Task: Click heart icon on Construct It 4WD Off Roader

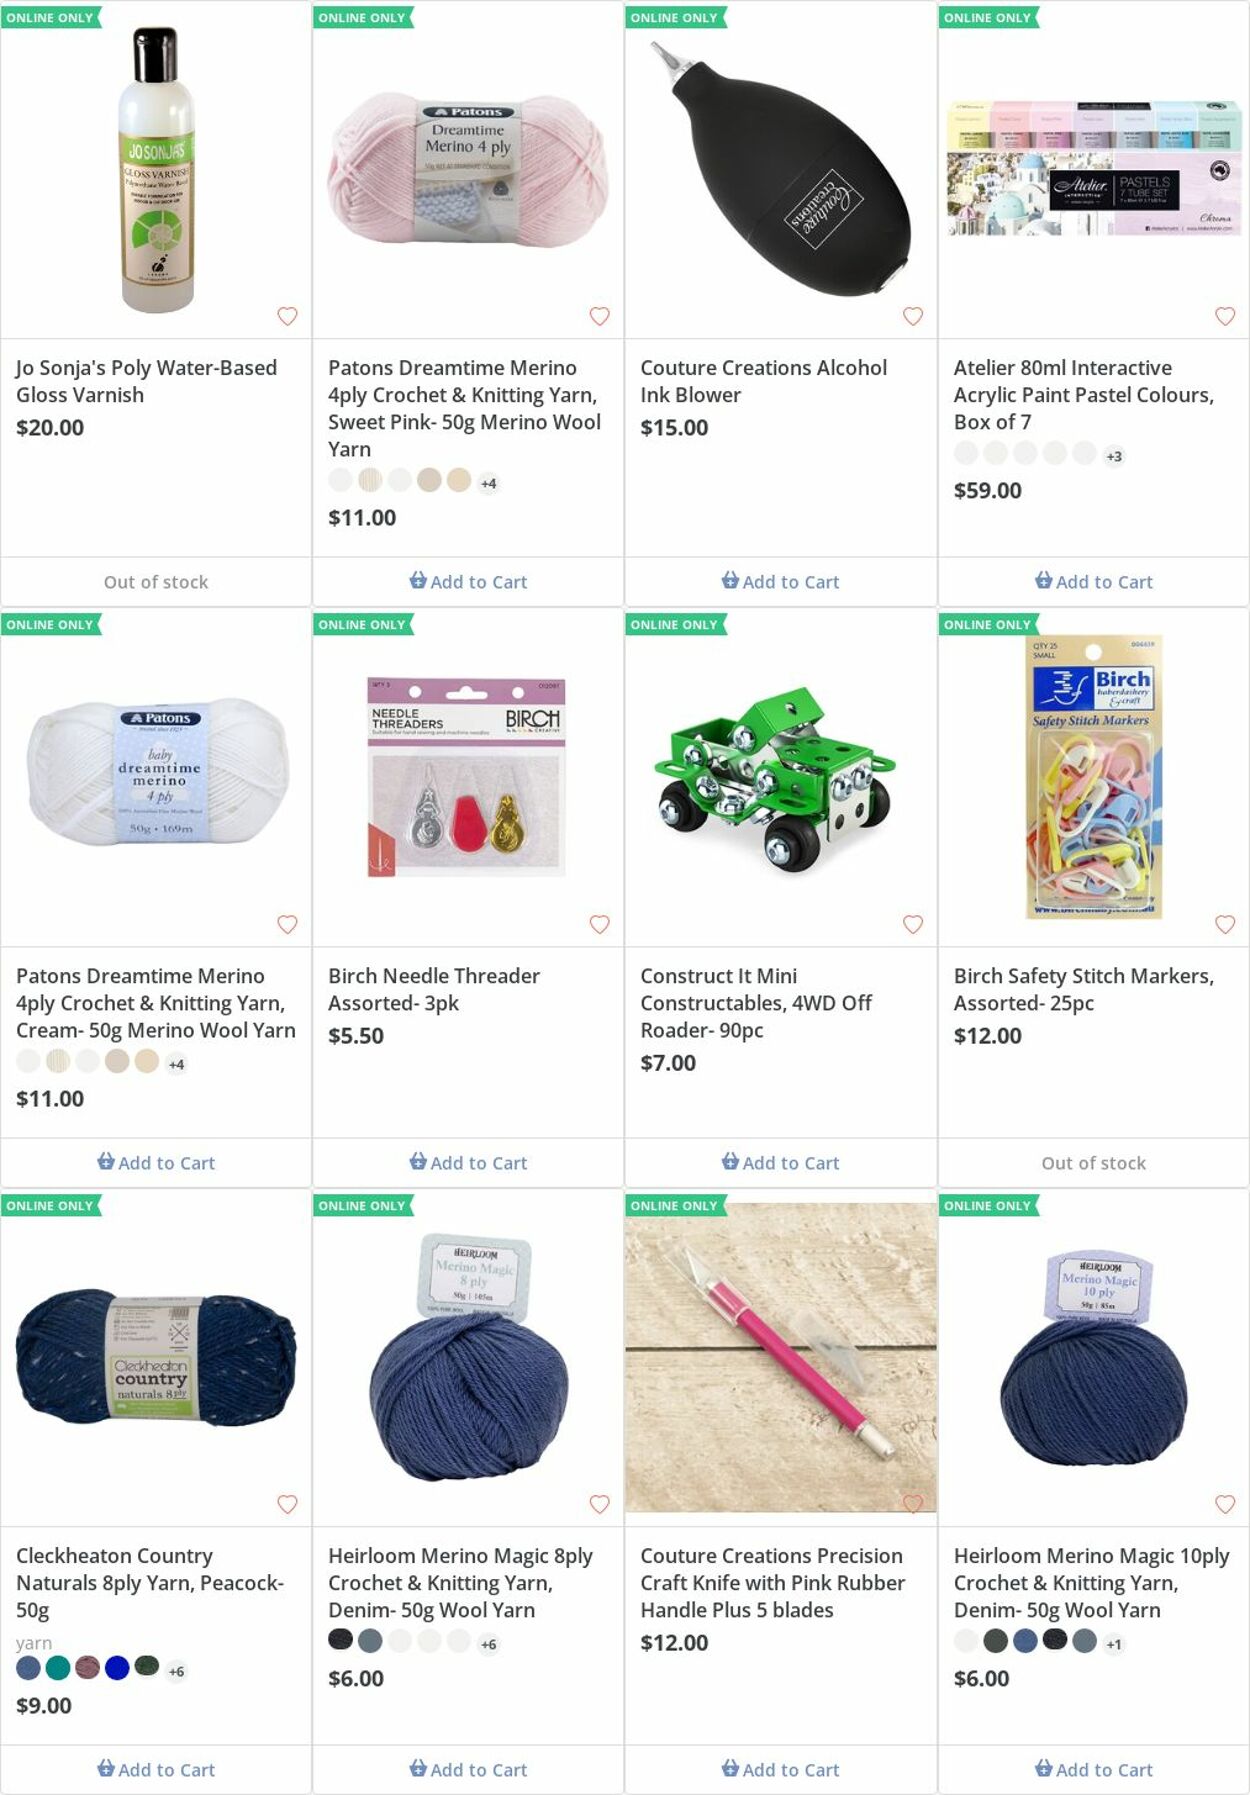Action: click(912, 924)
